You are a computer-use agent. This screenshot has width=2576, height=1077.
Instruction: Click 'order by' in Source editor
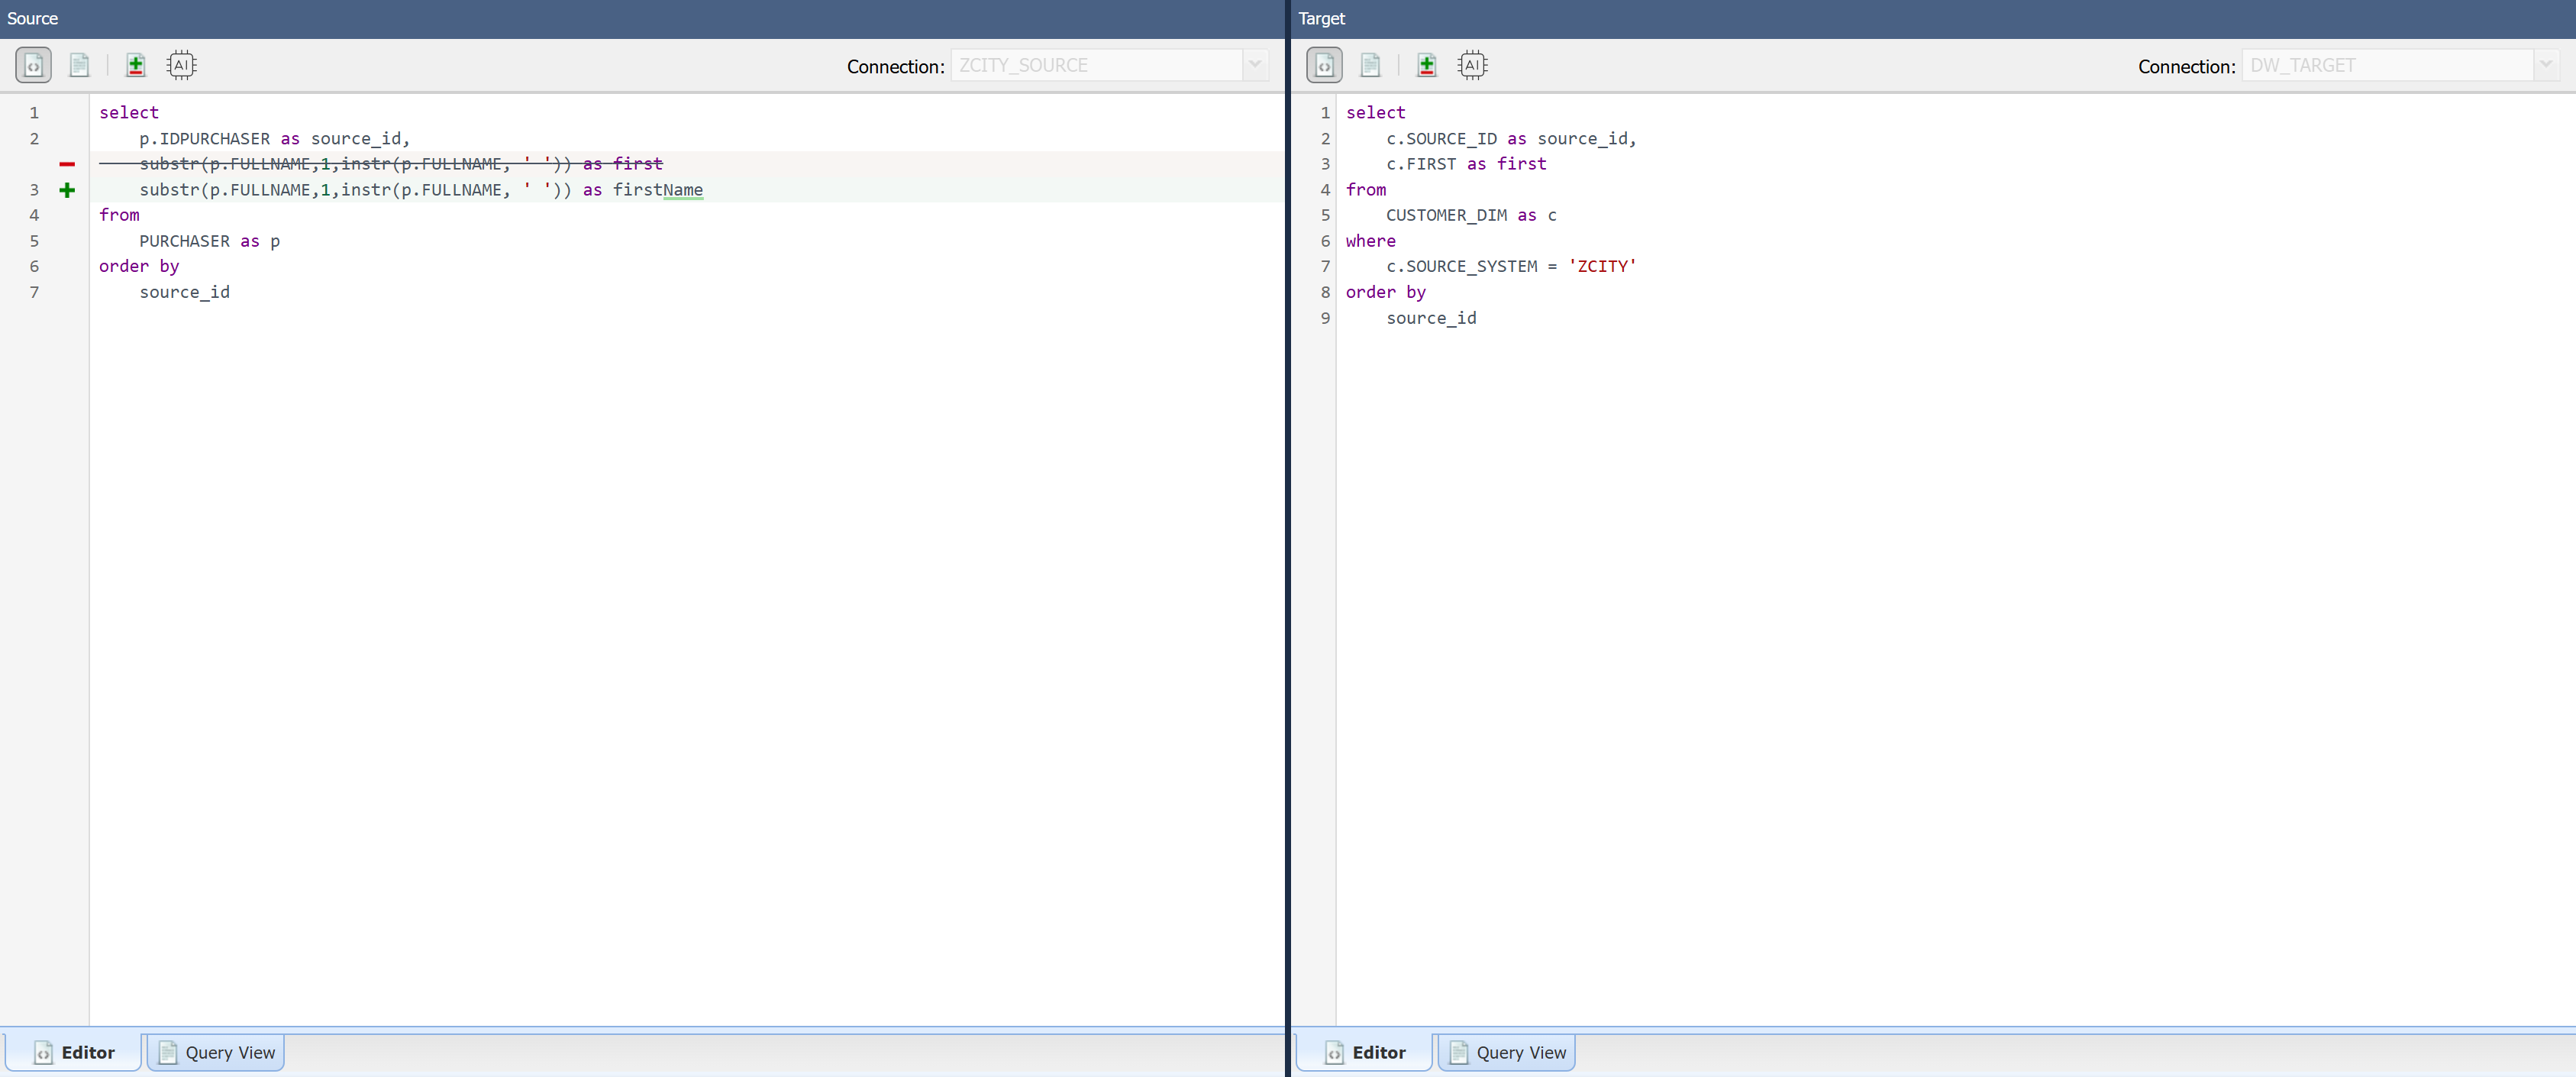(139, 266)
